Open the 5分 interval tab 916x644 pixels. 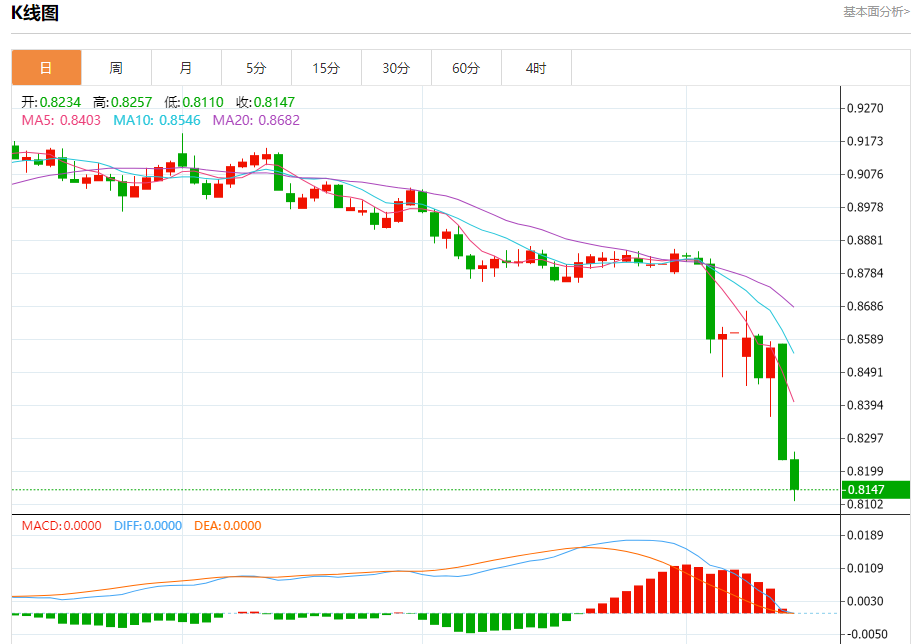tap(256, 68)
